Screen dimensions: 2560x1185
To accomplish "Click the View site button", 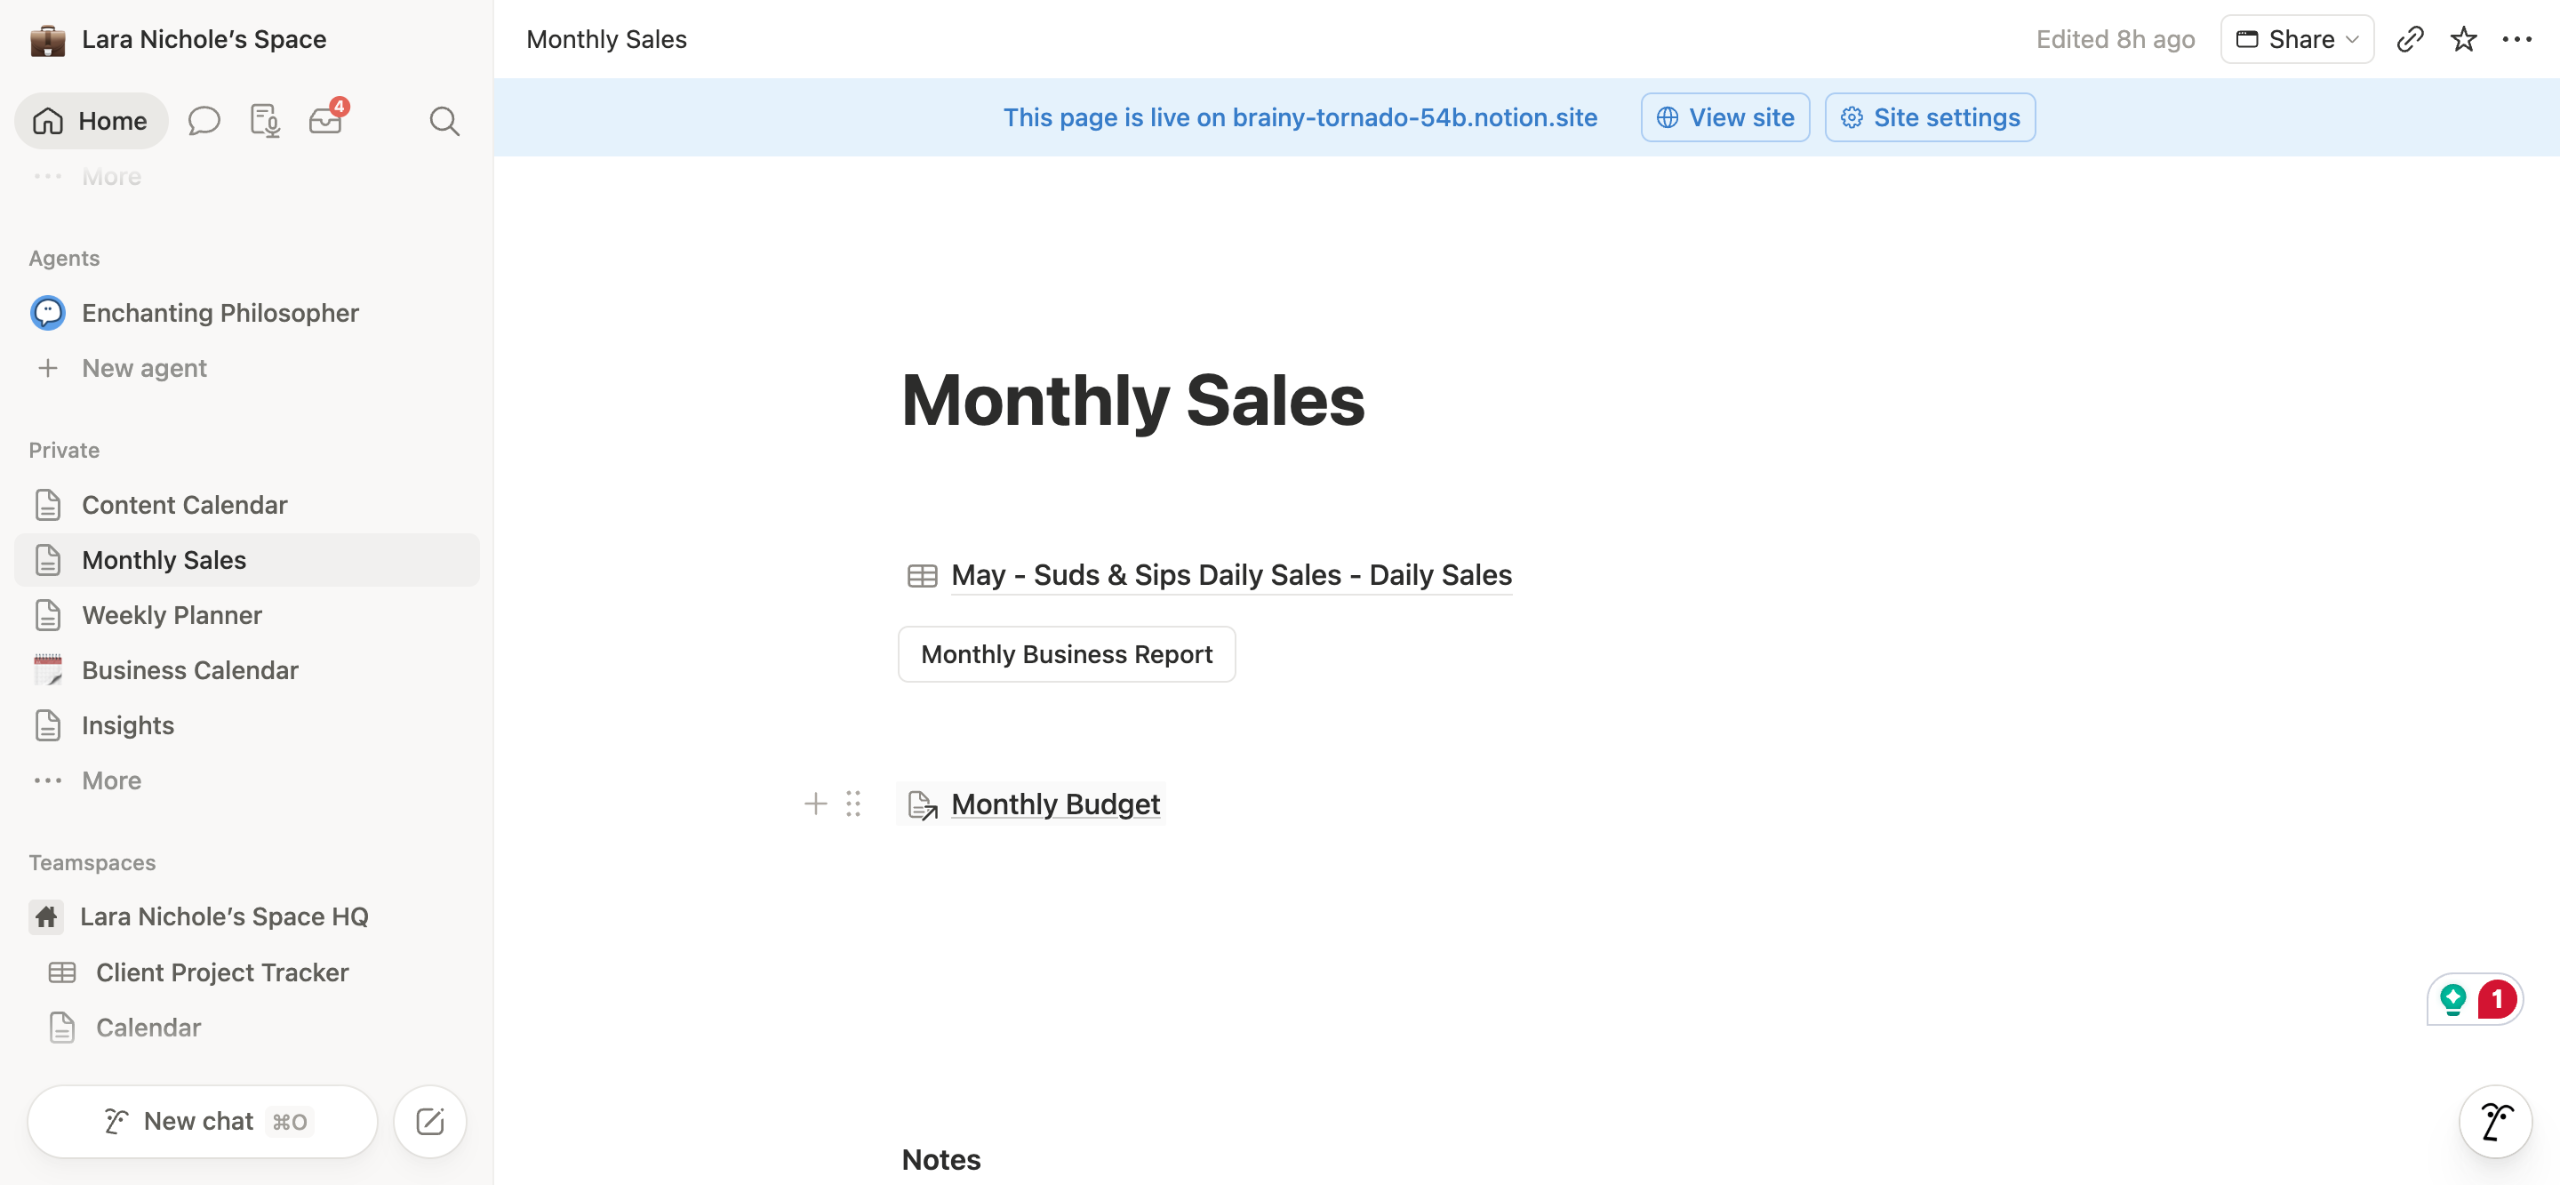I will [x=1725, y=117].
